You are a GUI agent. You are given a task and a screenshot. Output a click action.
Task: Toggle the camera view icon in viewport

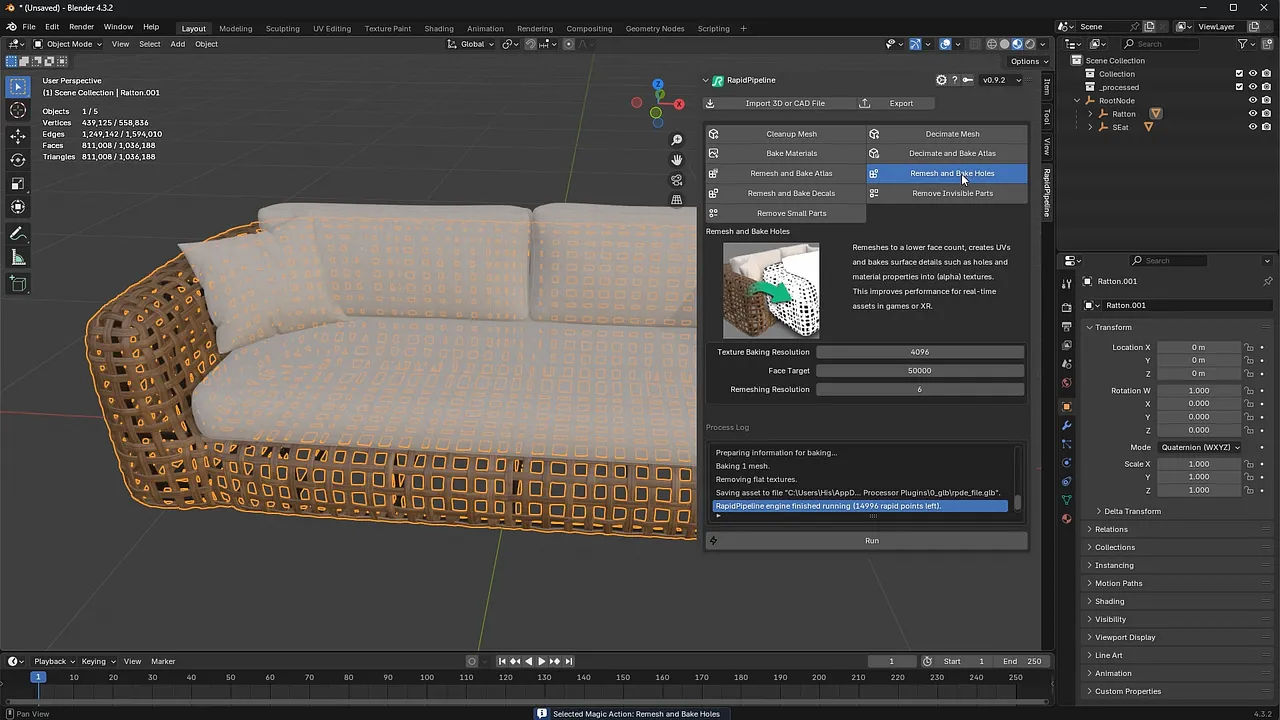(x=677, y=180)
